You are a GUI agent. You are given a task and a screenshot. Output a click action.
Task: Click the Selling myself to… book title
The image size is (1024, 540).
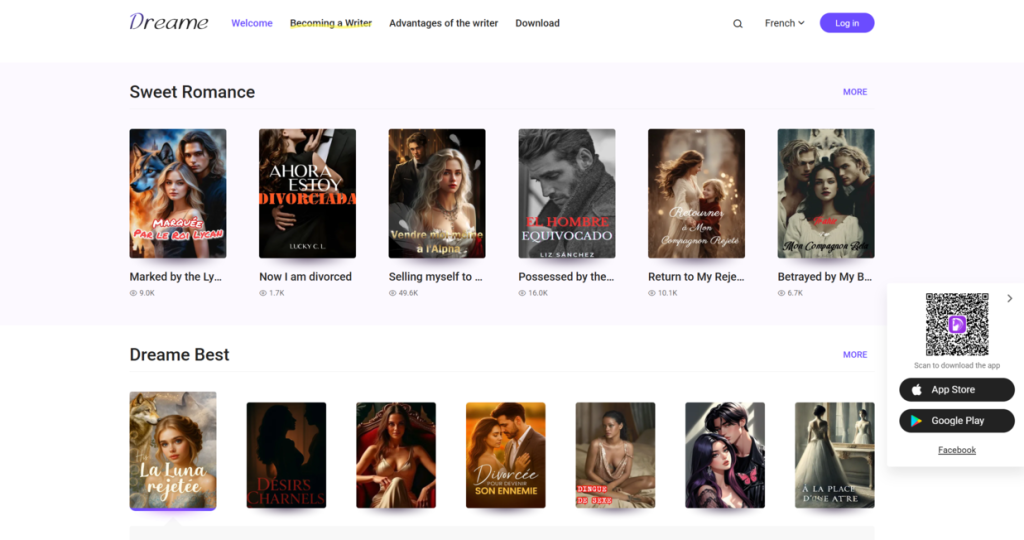coord(436,277)
